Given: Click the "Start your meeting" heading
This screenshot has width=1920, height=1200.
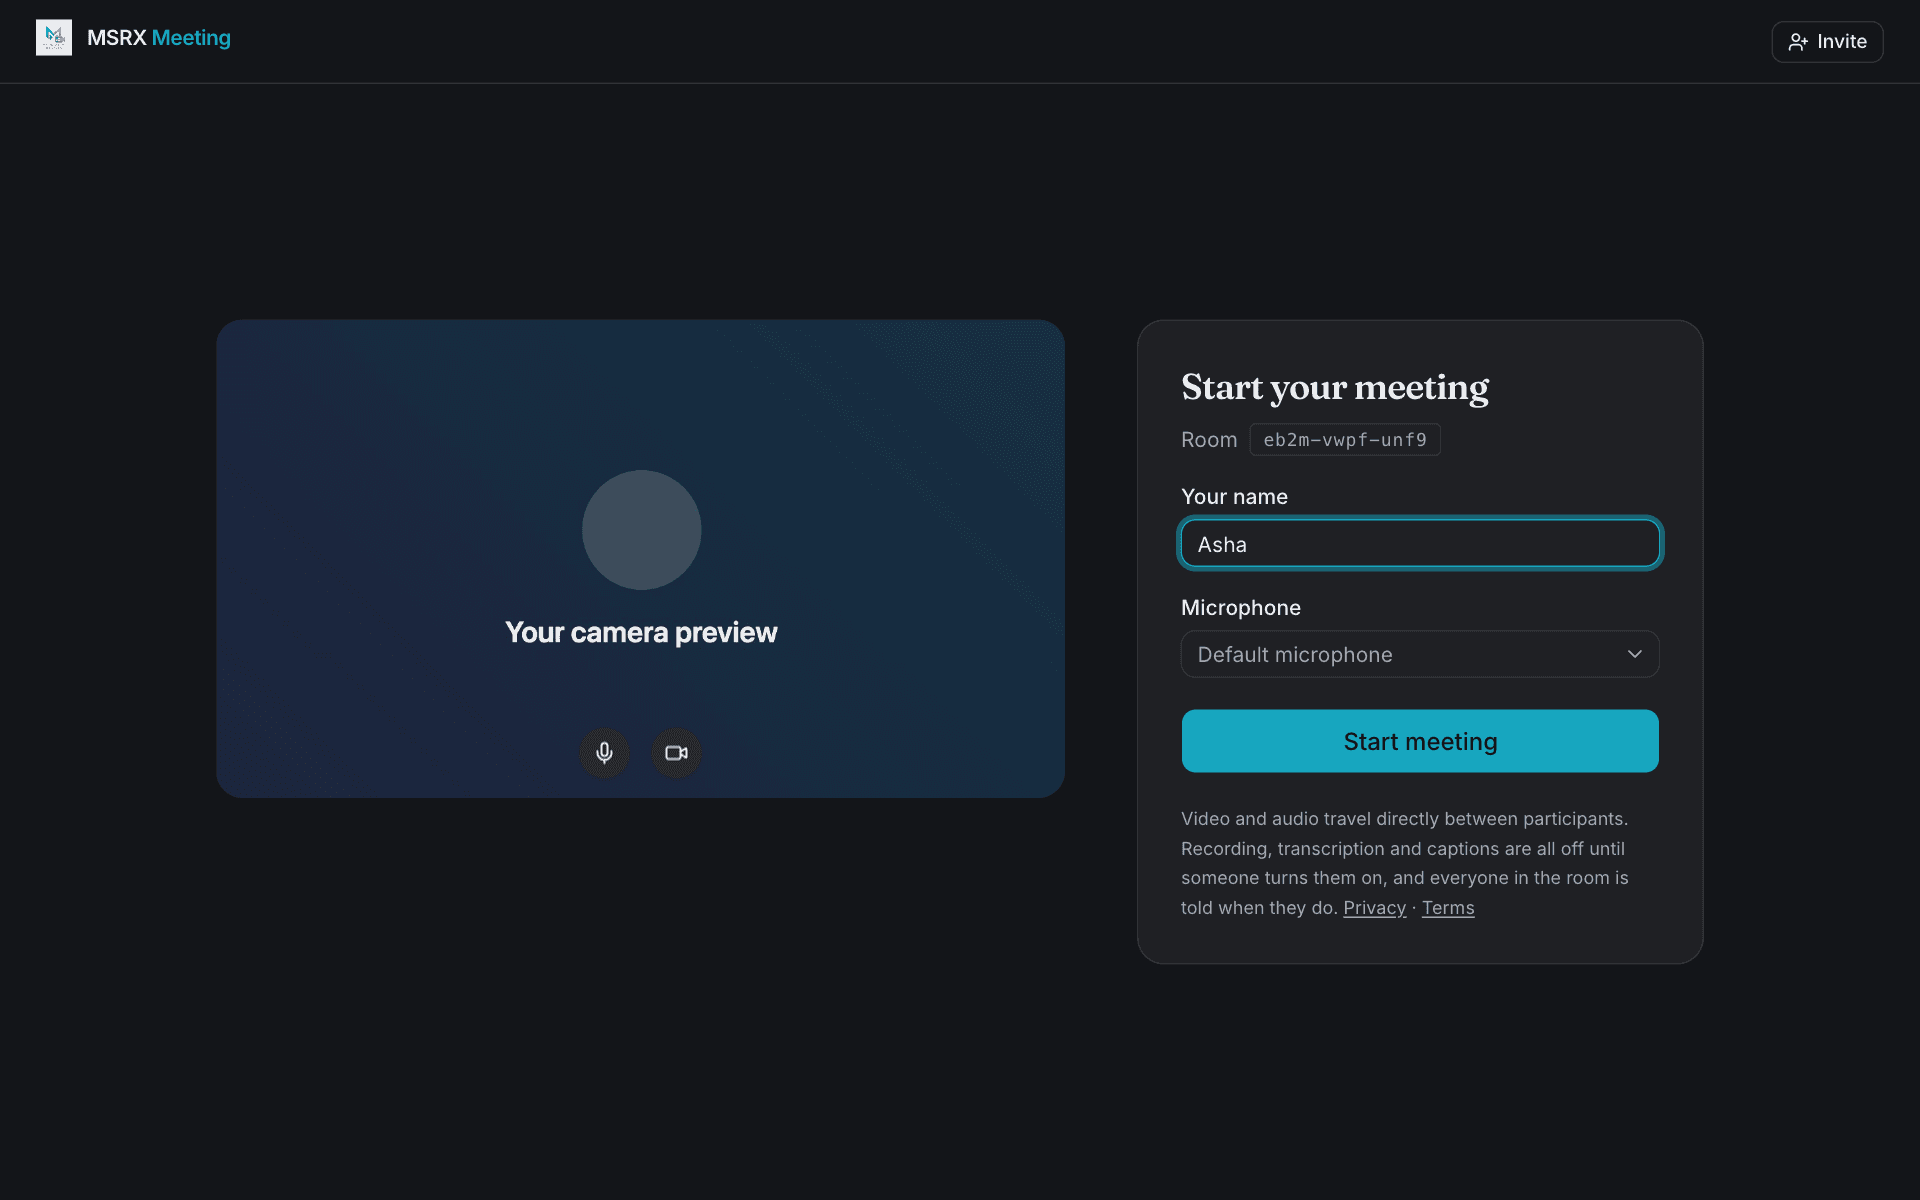Looking at the screenshot, I should click(1335, 388).
